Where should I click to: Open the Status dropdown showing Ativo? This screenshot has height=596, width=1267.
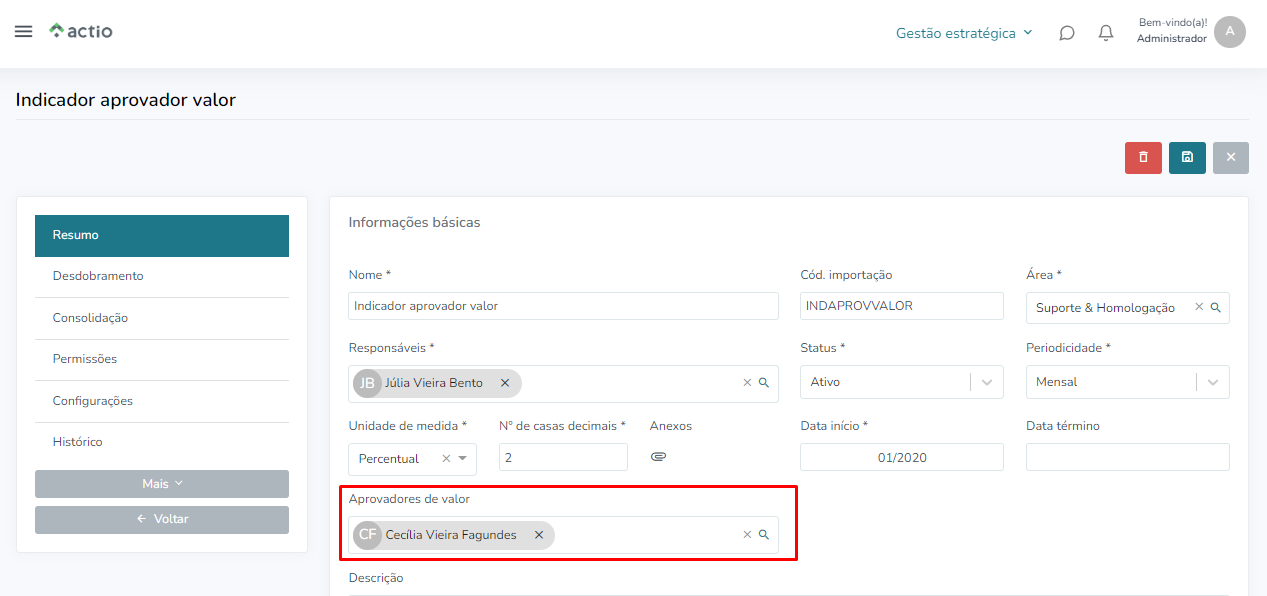coord(901,382)
